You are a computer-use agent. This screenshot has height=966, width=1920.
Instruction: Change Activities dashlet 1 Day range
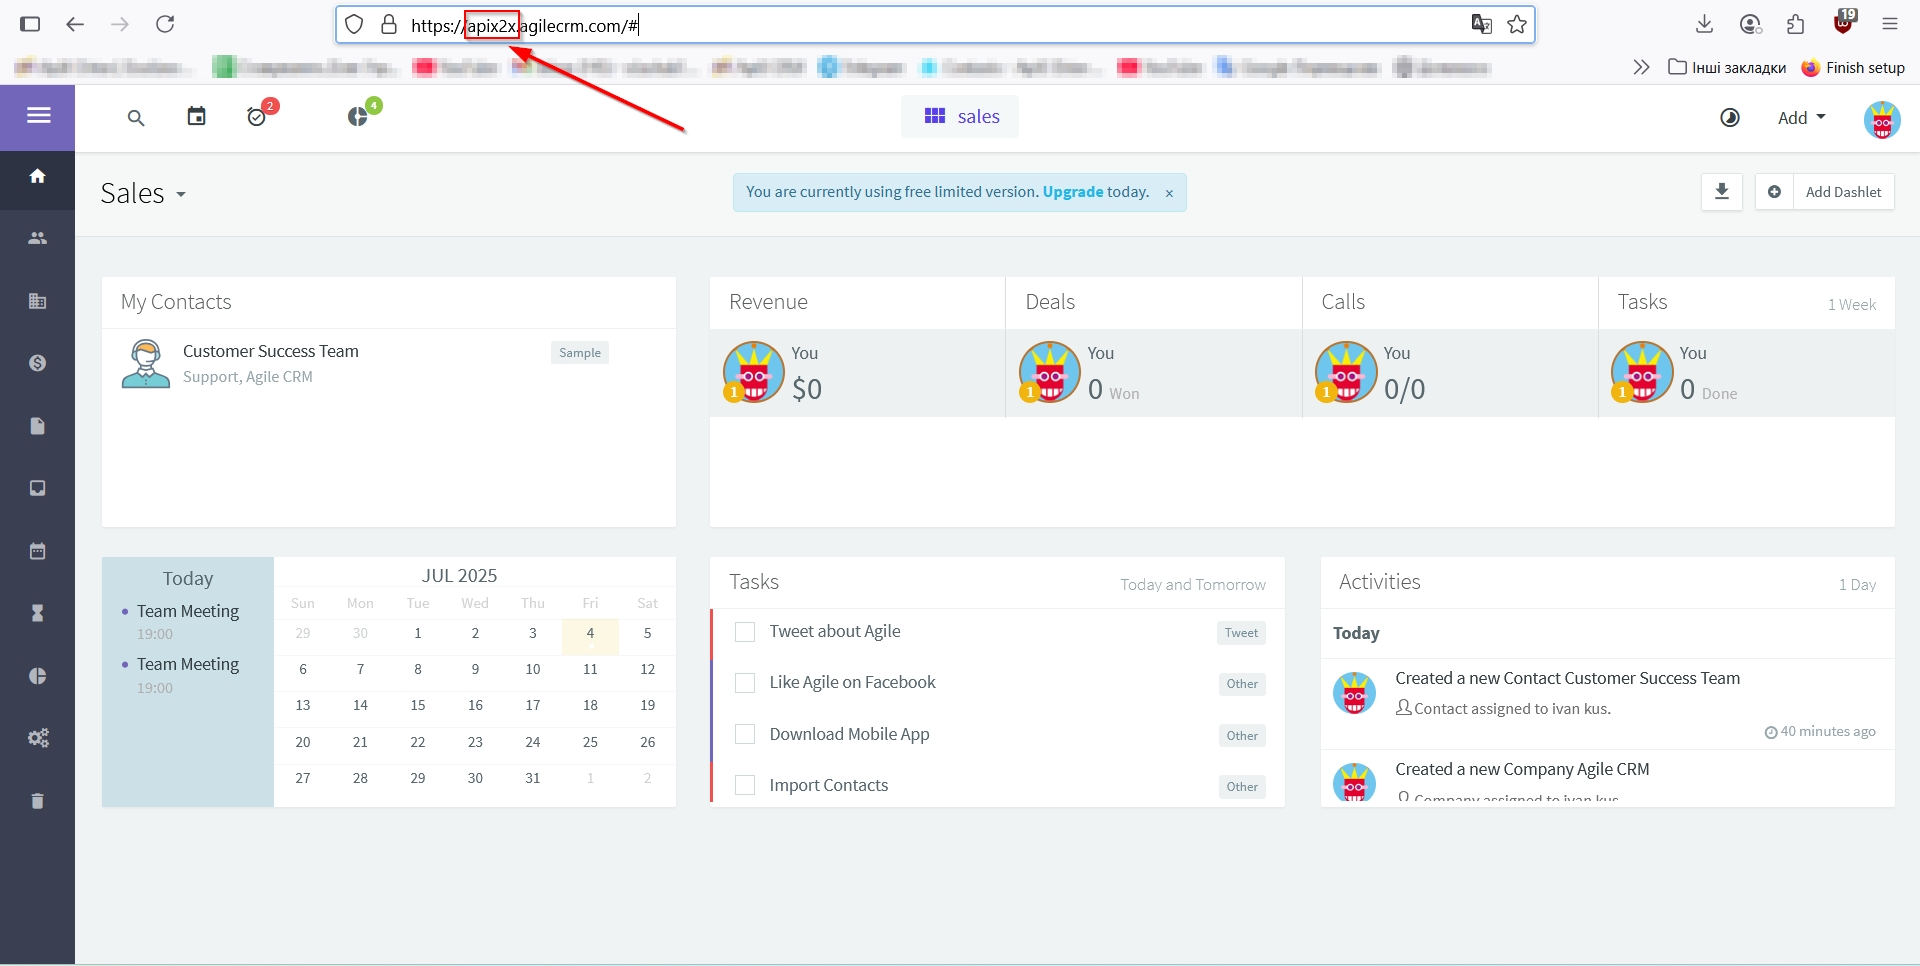click(1858, 585)
